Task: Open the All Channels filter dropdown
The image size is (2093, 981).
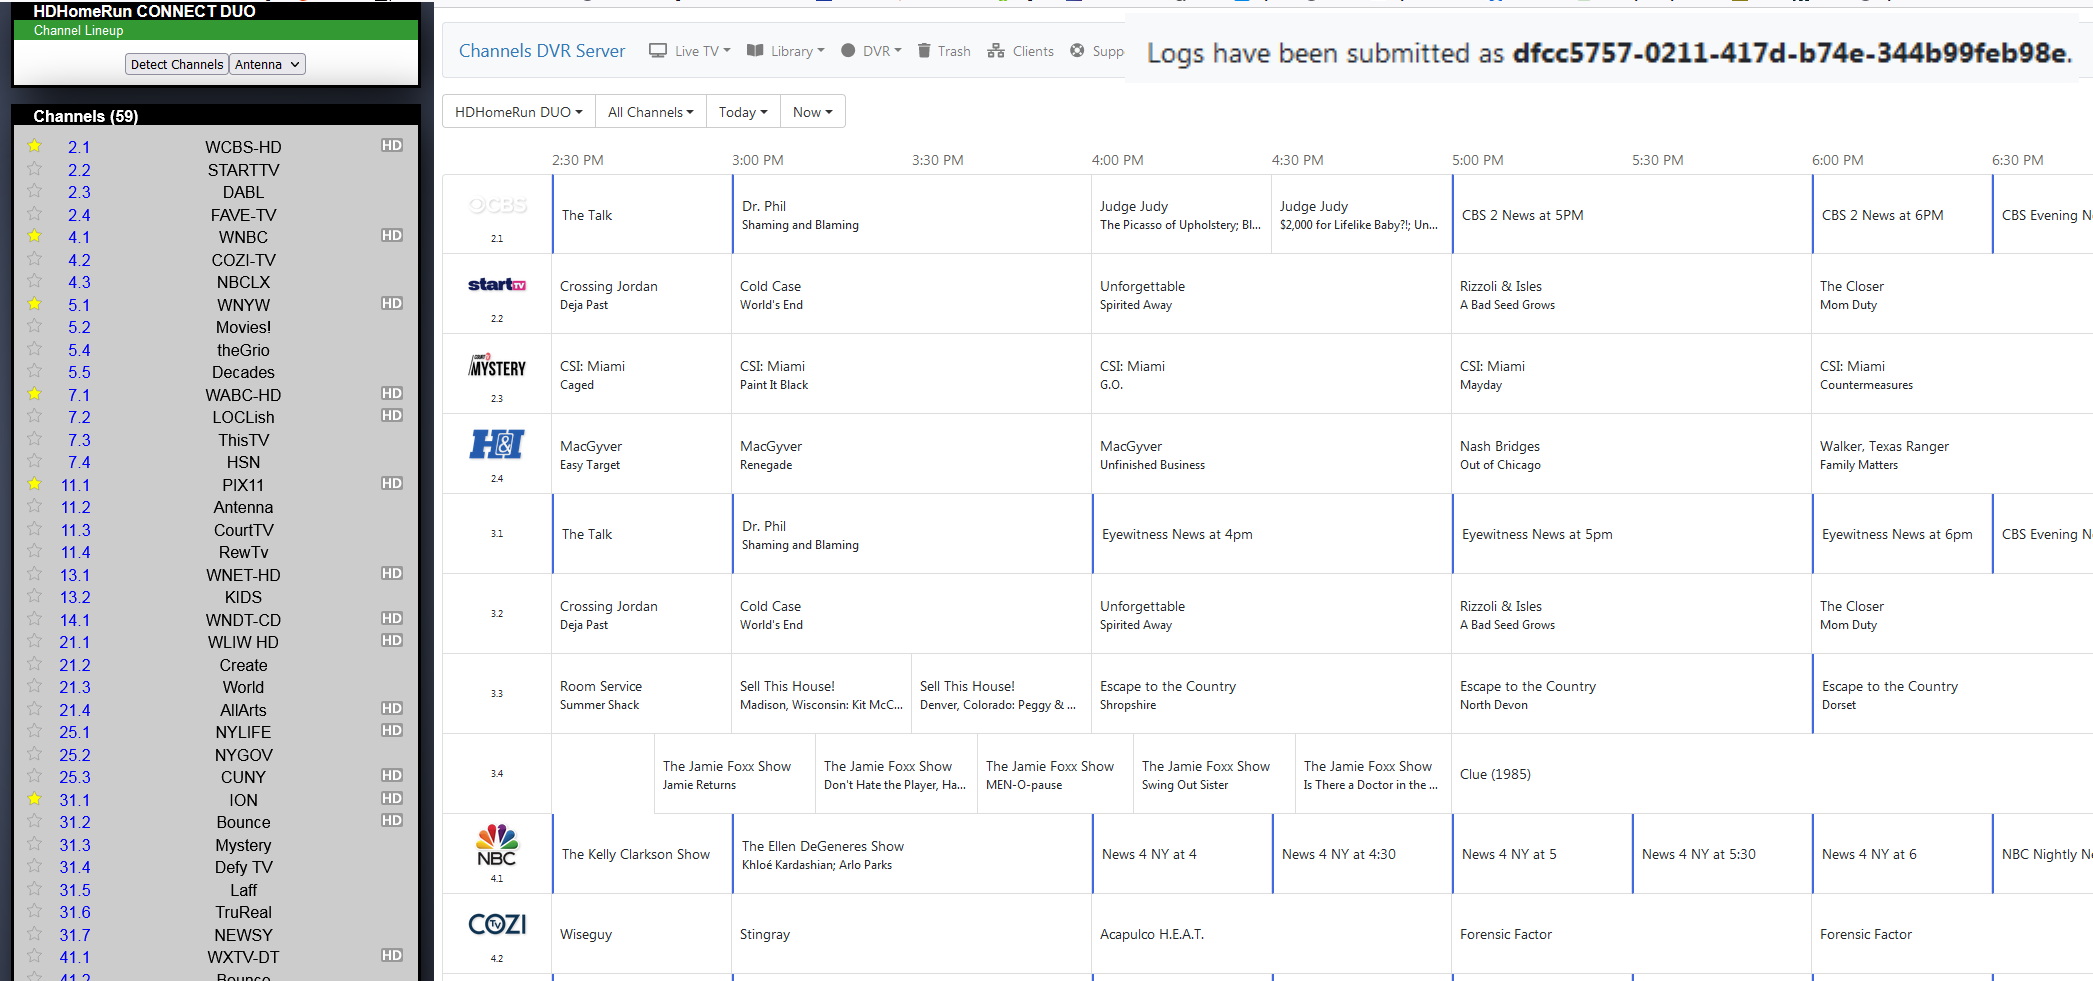Action: point(650,112)
